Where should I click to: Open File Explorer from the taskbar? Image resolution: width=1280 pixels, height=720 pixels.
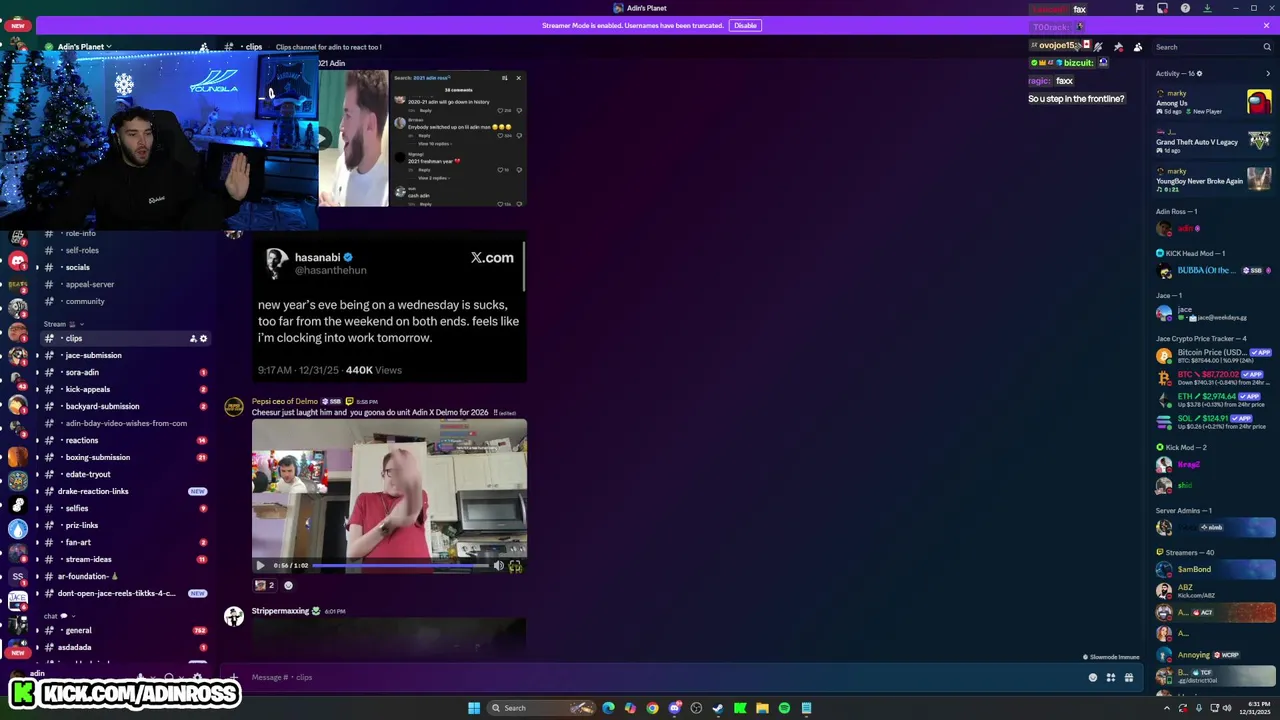pos(762,708)
